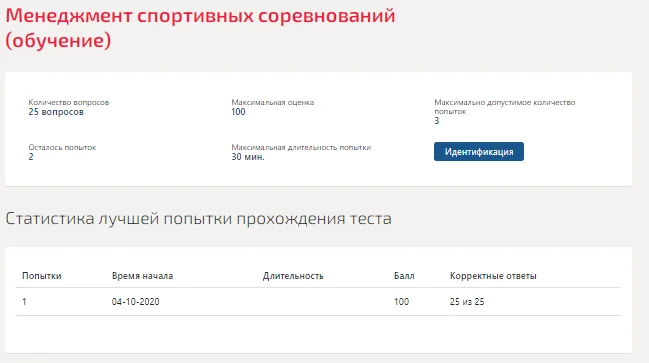Click the Максимальная оценка label
This screenshot has height=363, width=649.
273,102
